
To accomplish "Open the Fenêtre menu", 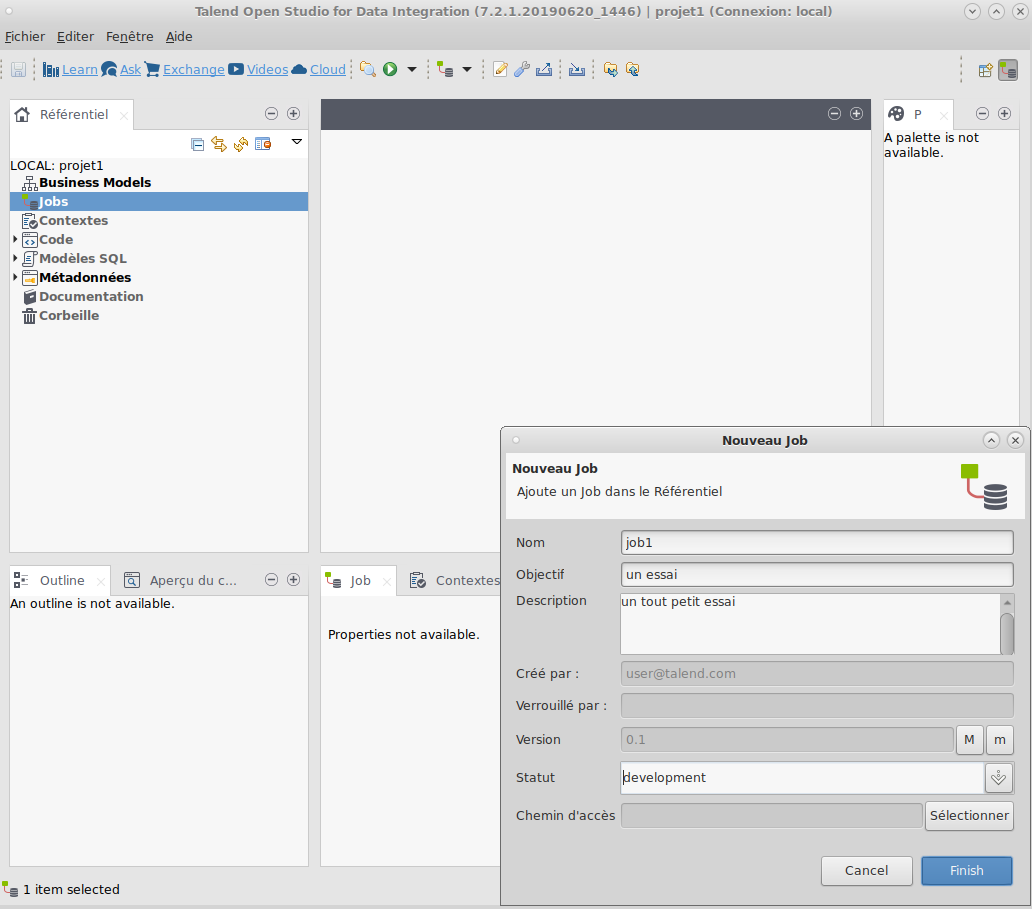I will [130, 36].
